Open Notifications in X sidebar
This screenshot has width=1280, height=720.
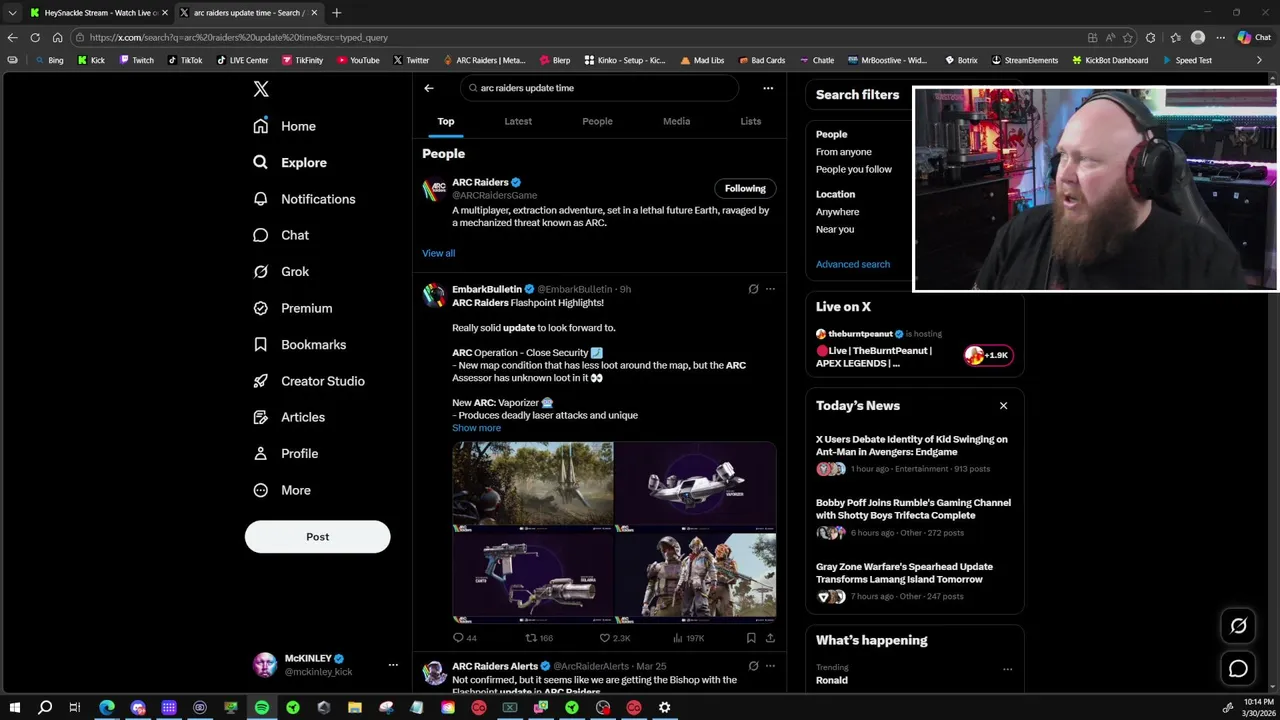[x=304, y=199]
